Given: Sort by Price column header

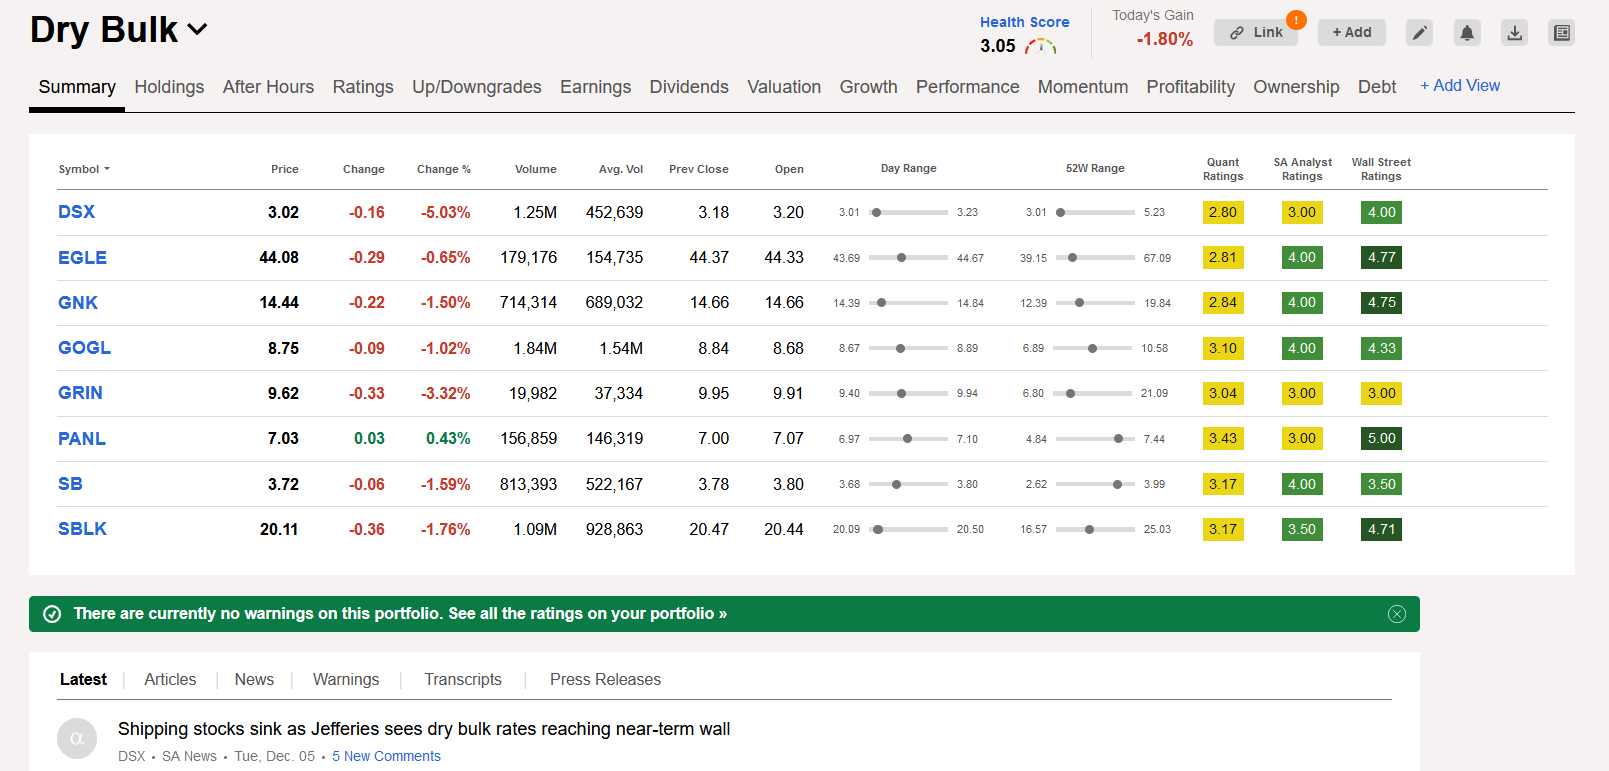Looking at the screenshot, I should tap(285, 169).
